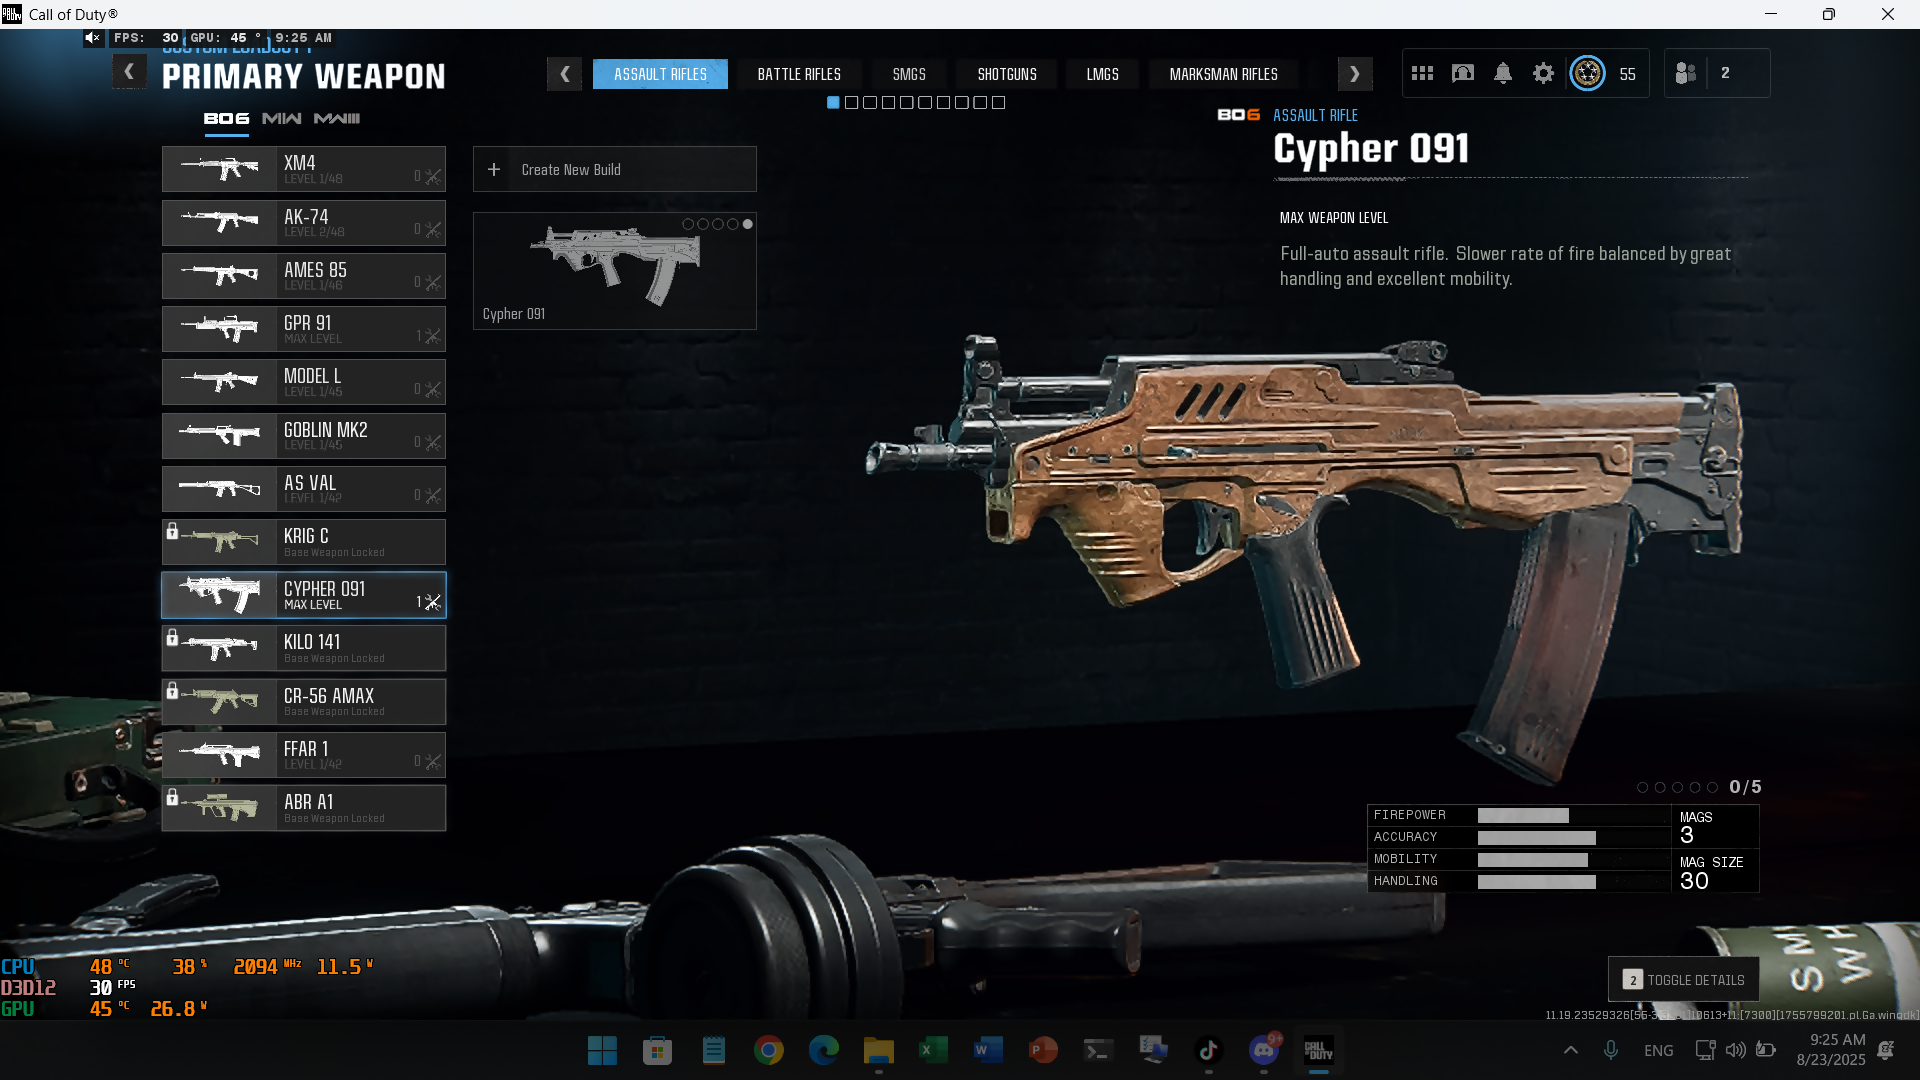Select the second category page indicator square
Image resolution: width=1920 pixels, height=1080 pixels.
(x=851, y=103)
